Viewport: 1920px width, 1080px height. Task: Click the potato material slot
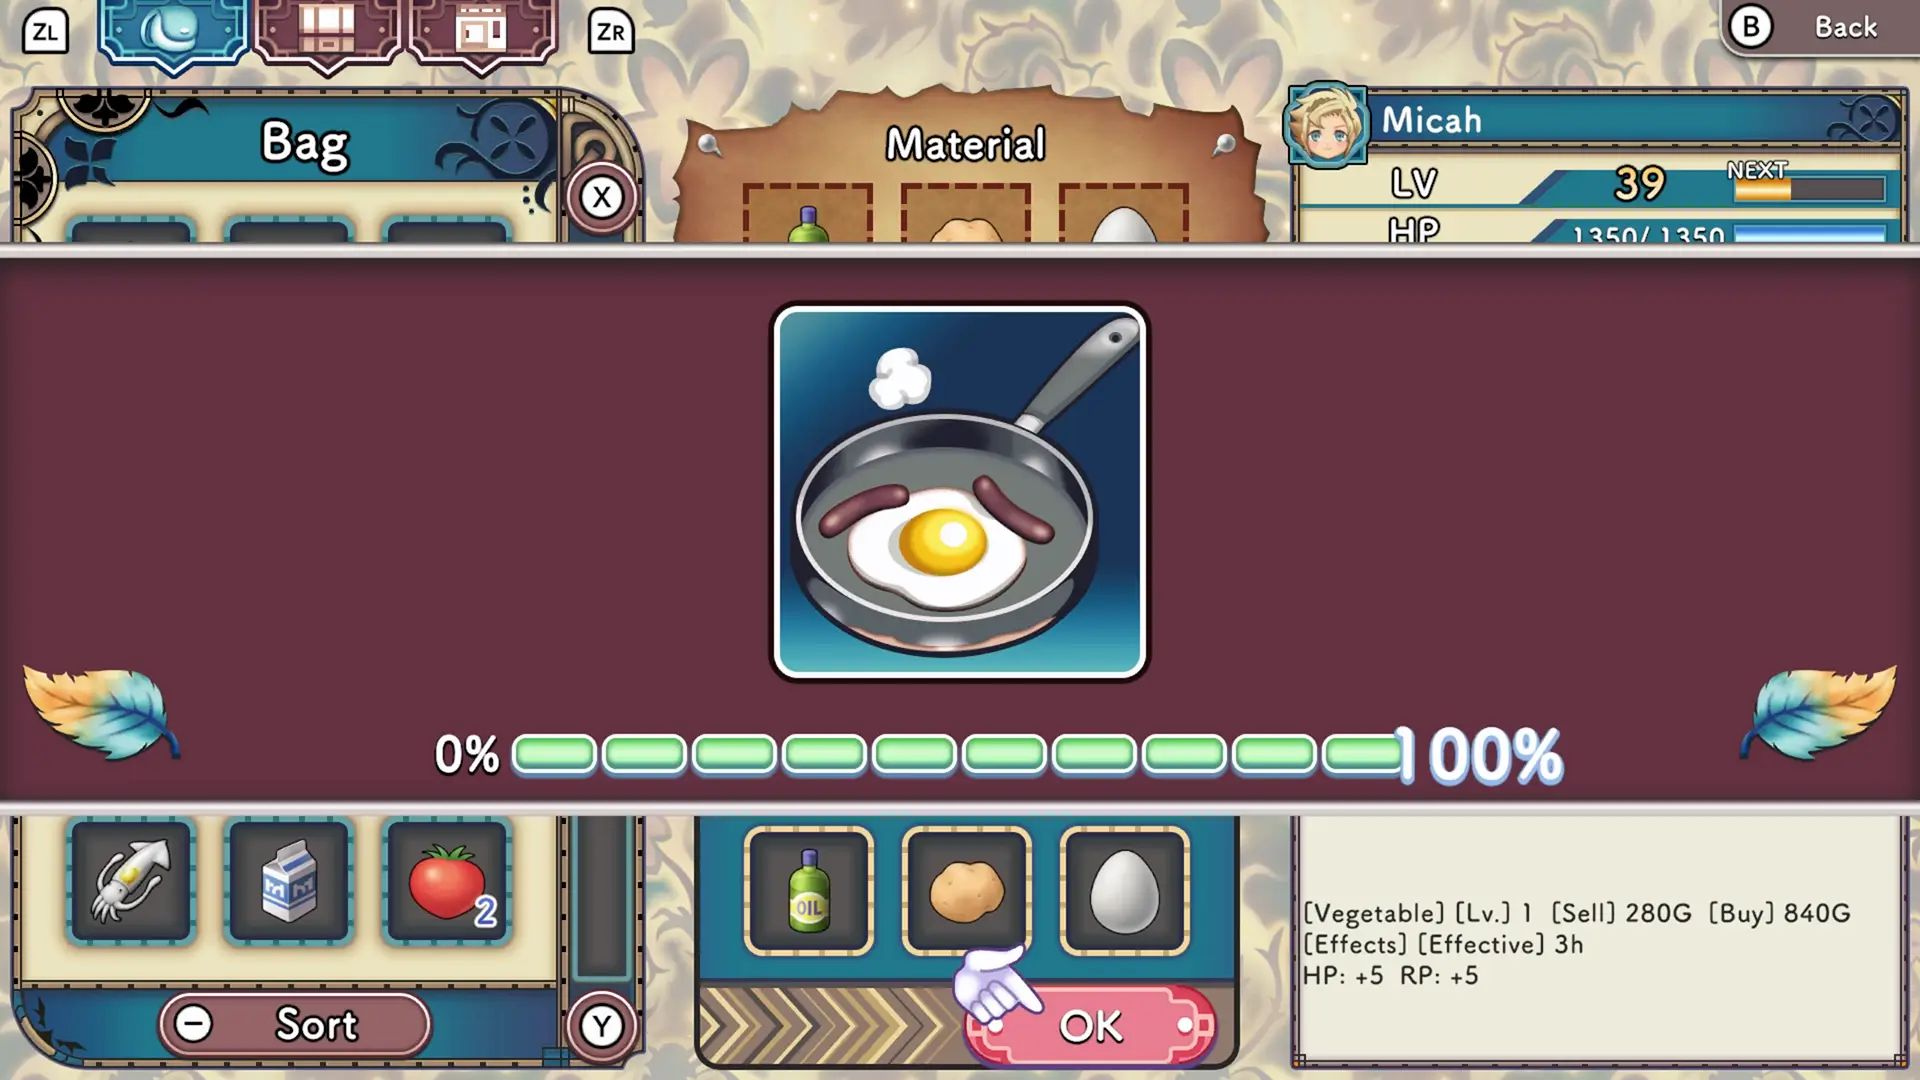[966, 890]
